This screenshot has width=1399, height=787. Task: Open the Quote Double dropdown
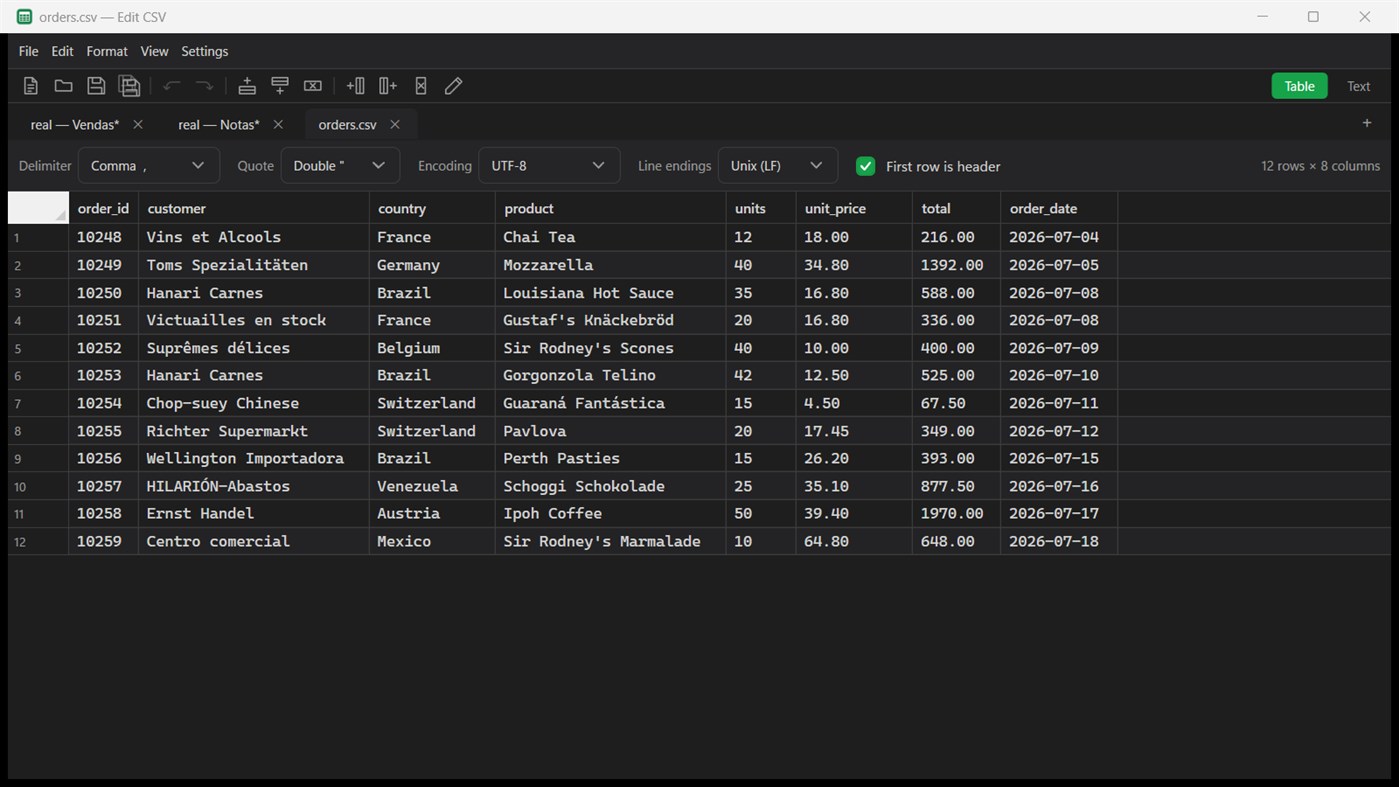(340, 166)
